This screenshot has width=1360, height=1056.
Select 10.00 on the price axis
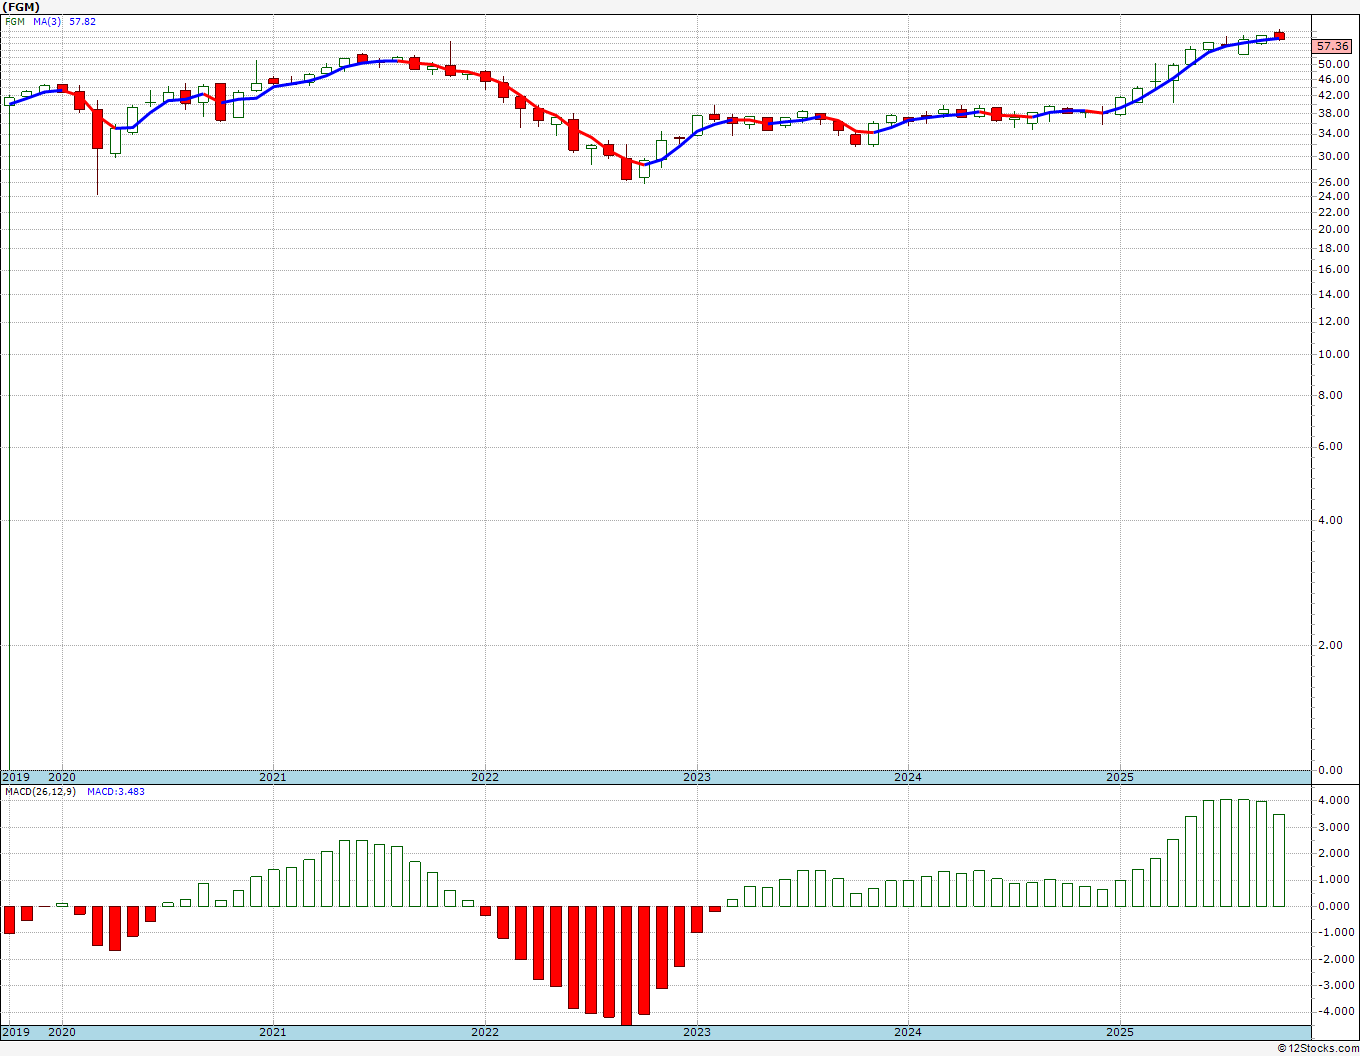tap(1334, 354)
